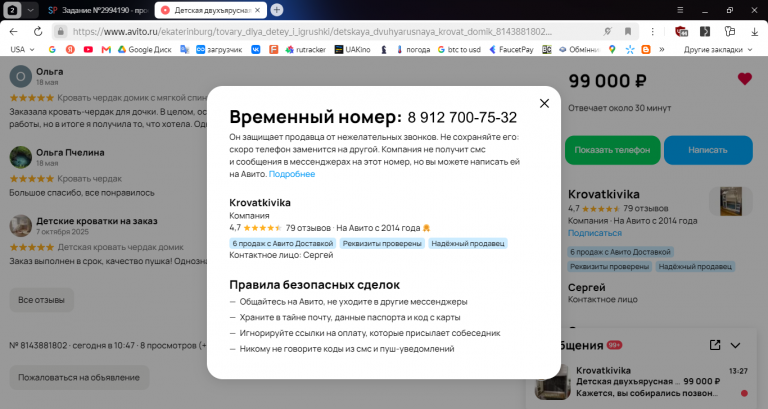Open the Yandex bookmark icon
This screenshot has height=409, width=768.
pos(70,49)
